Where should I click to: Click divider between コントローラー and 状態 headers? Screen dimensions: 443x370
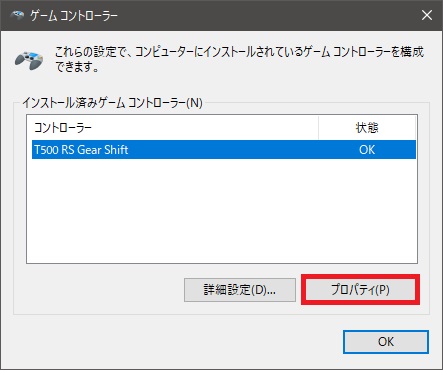point(318,128)
